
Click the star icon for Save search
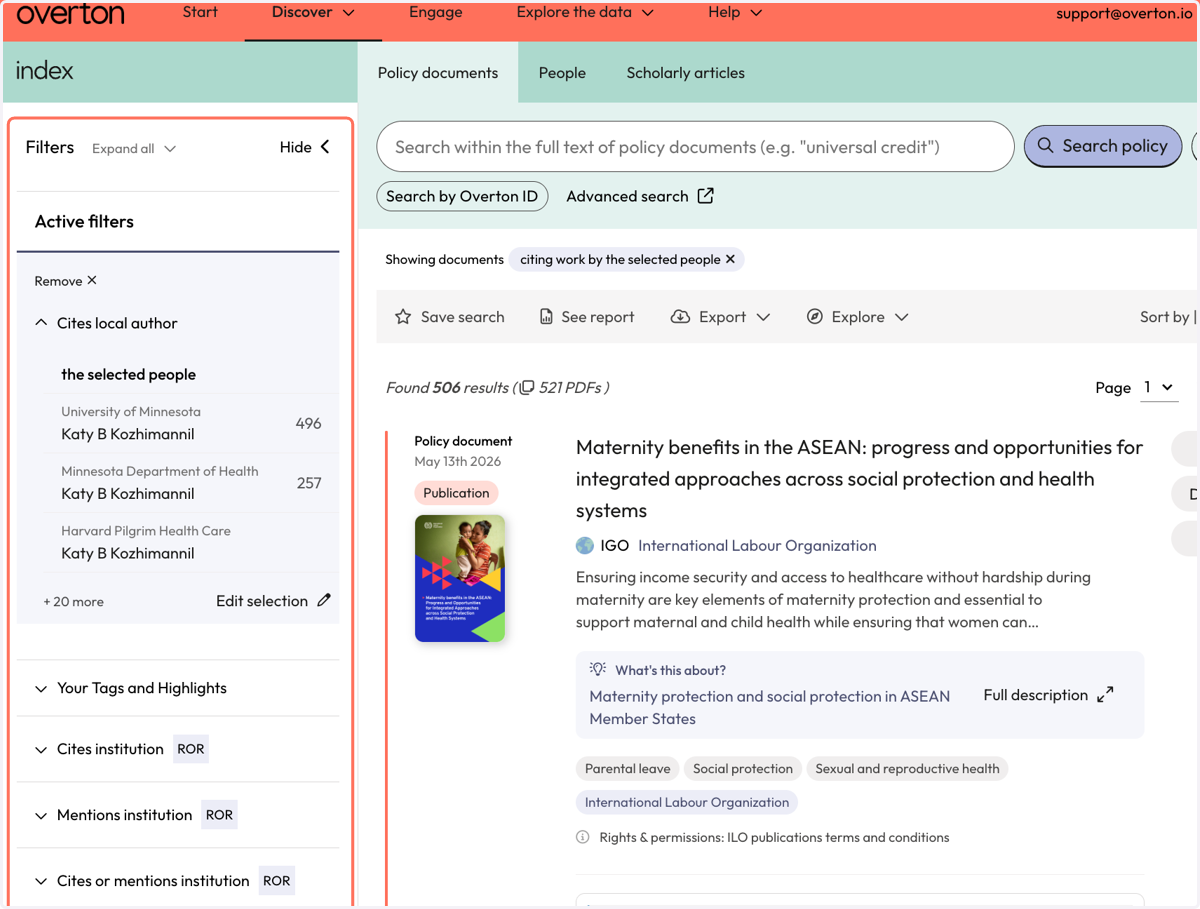pos(403,317)
